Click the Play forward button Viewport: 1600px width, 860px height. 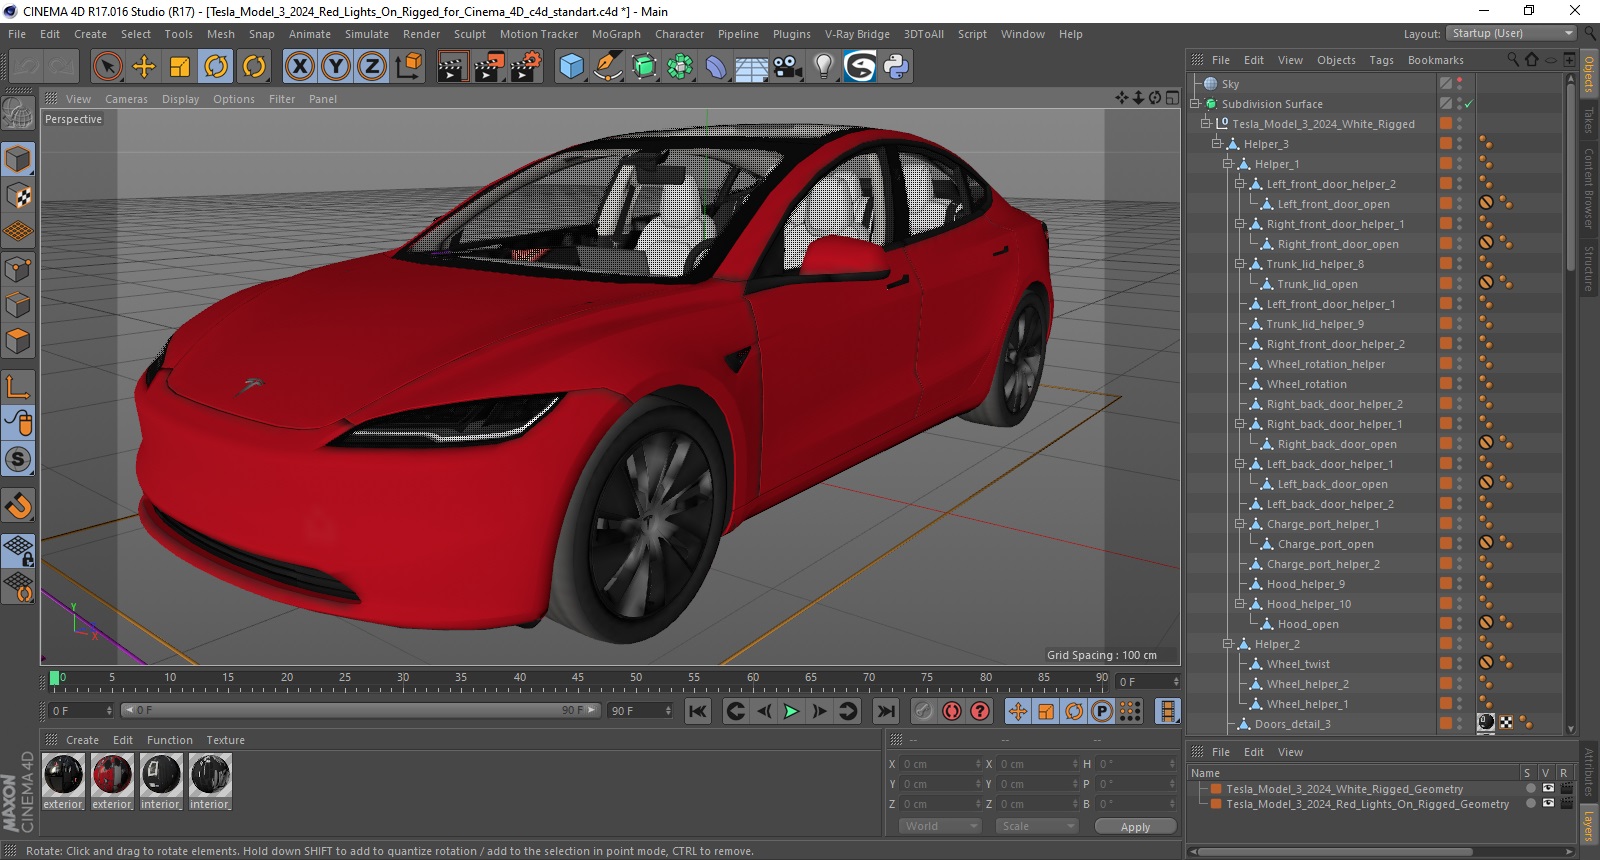[791, 711]
